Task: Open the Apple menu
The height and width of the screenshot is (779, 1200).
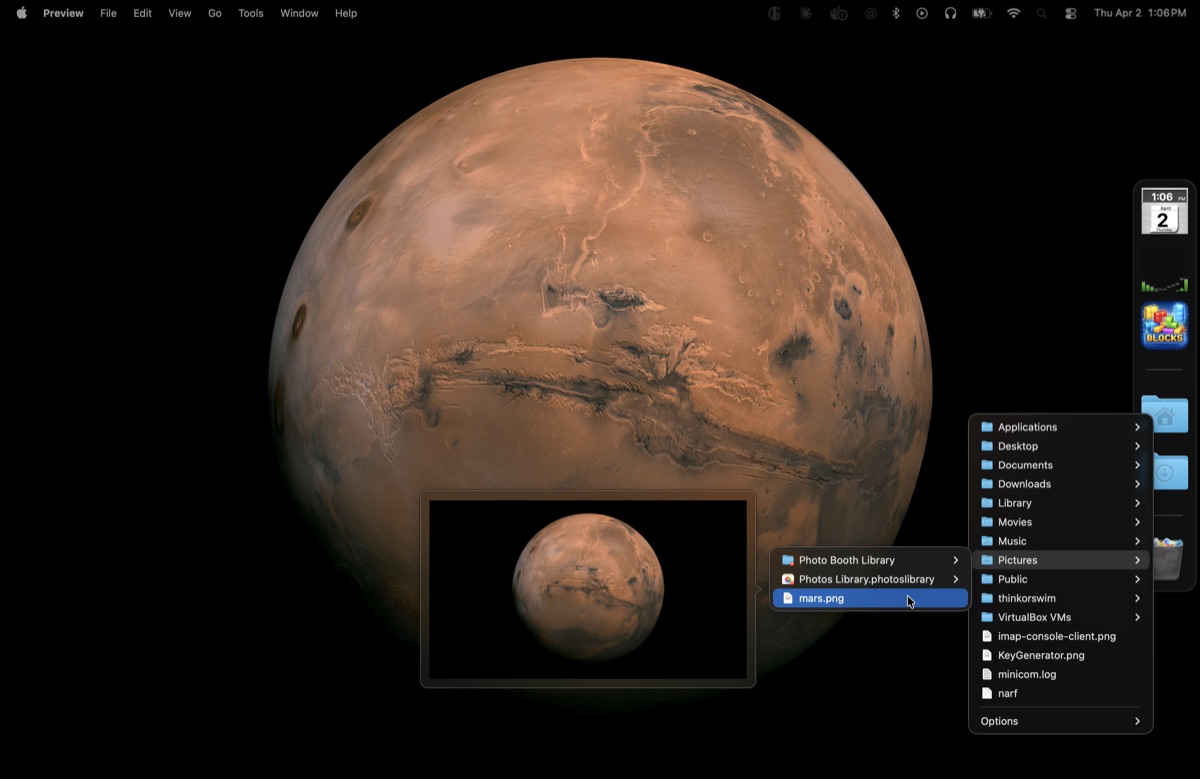Action: tap(21, 13)
